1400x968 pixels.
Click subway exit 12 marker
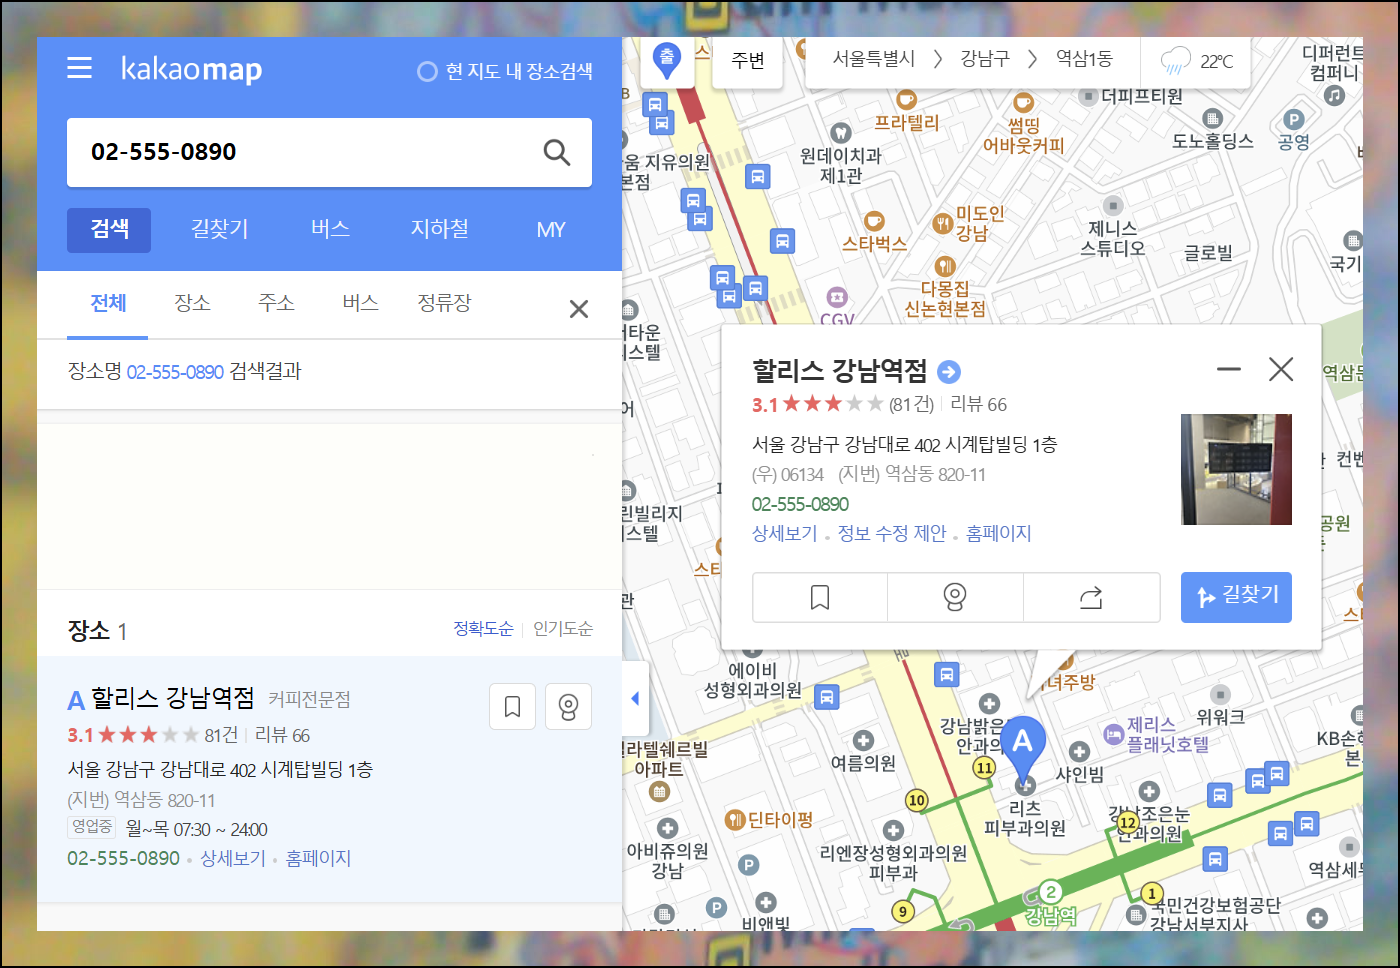tap(1128, 823)
